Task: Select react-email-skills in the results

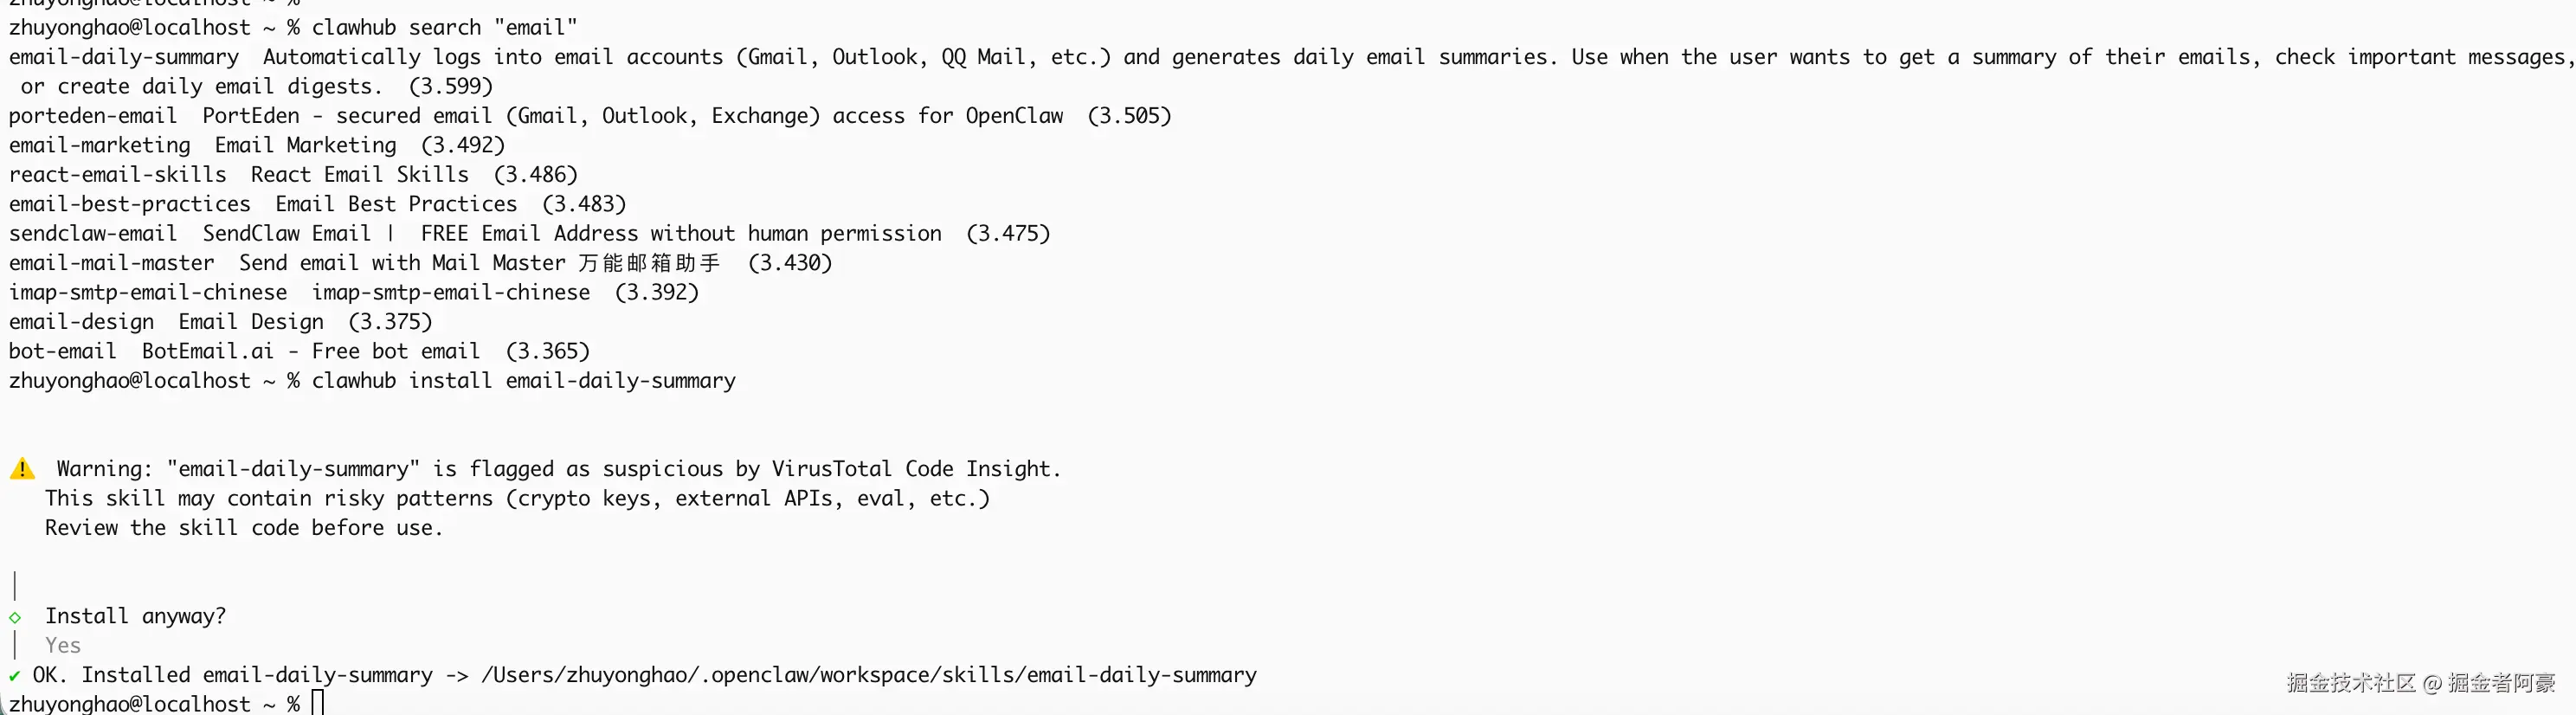Action: 118,175
